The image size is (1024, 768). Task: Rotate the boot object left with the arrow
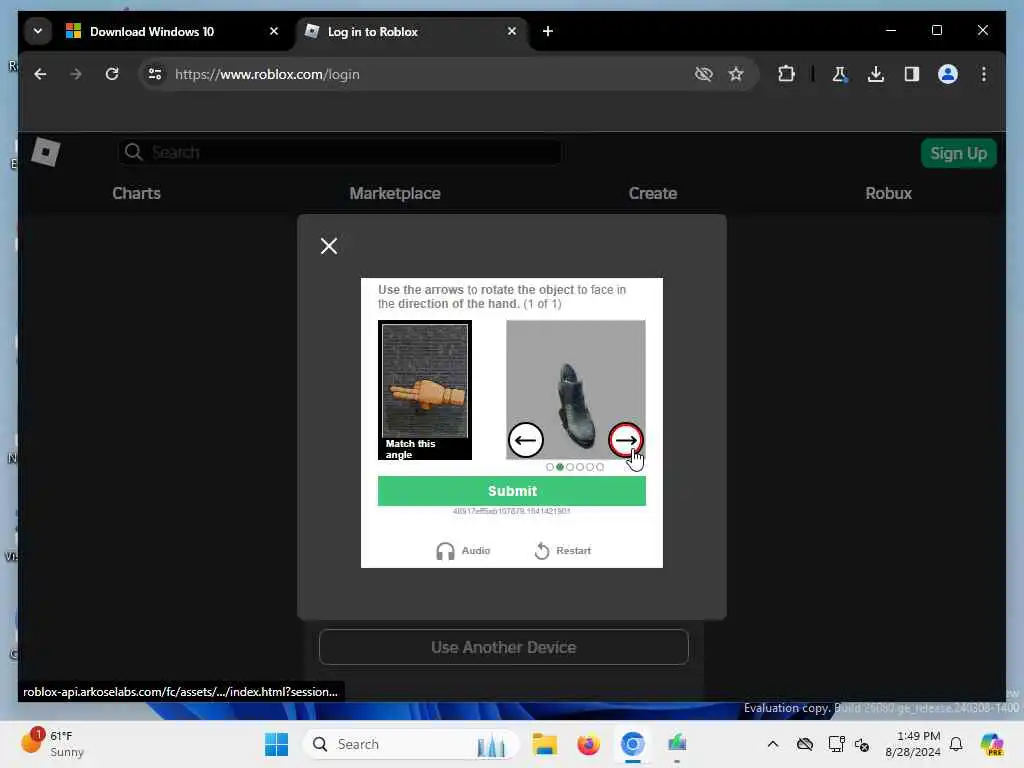pyautogui.click(x=526, y=440)
